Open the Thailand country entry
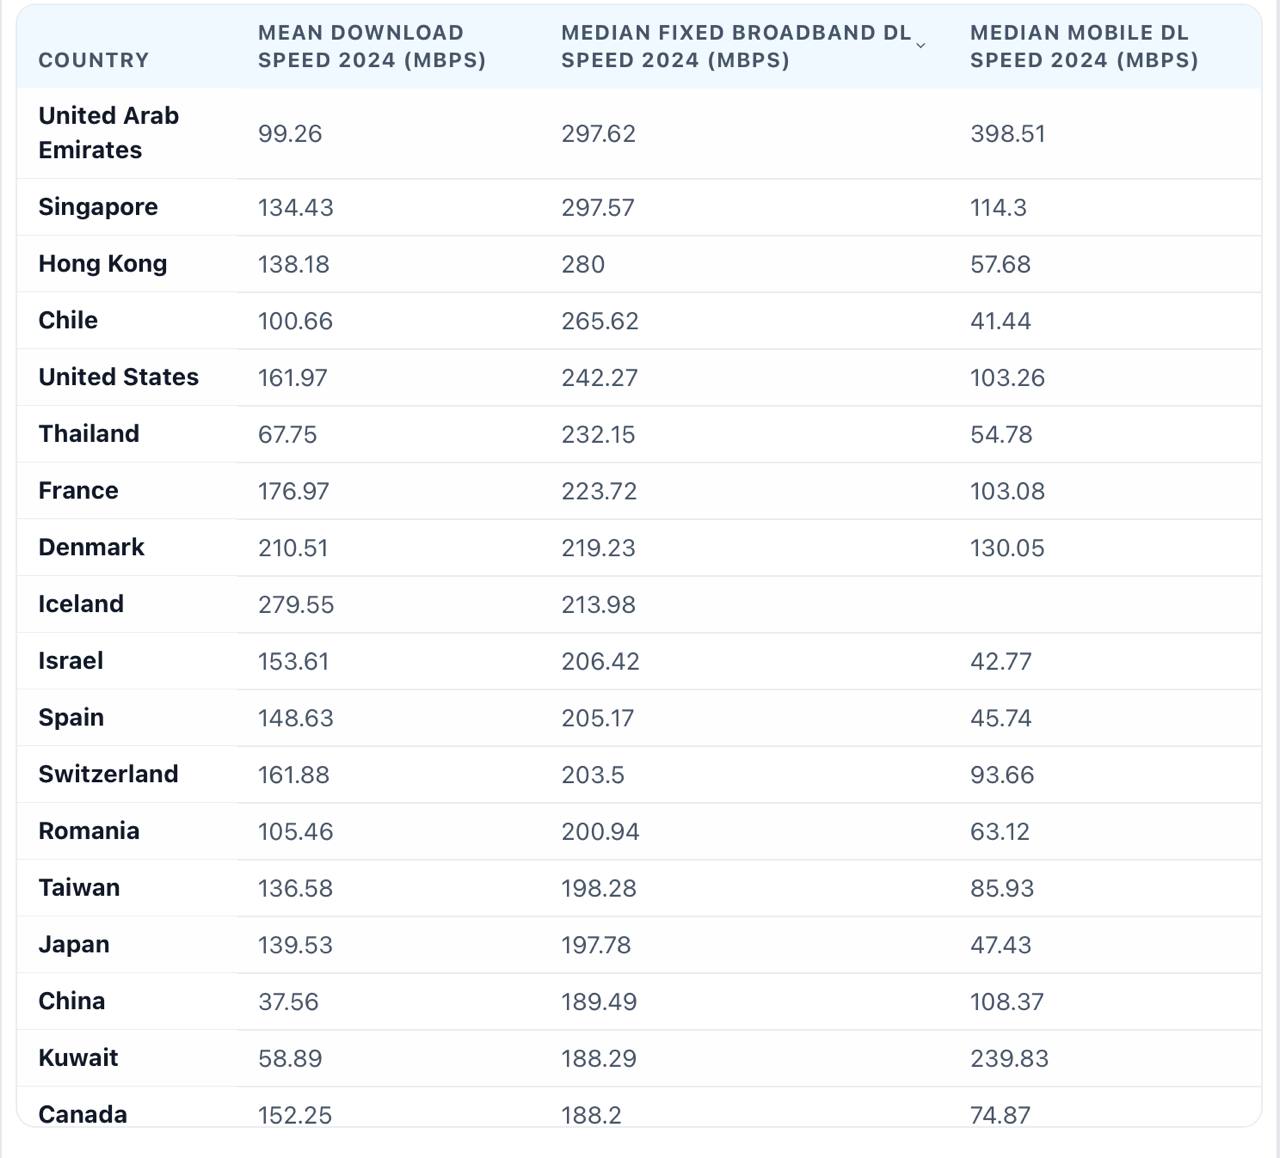The width and height of the screenshot is (1280, 1158). [x=89, y=434]
